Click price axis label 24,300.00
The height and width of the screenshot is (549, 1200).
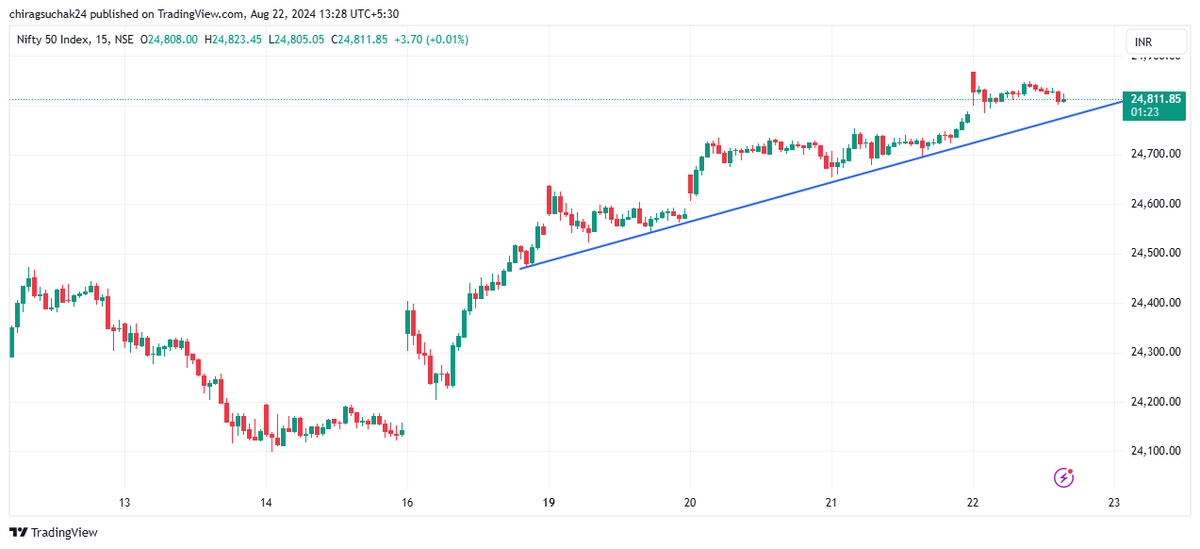point(1155,352)
